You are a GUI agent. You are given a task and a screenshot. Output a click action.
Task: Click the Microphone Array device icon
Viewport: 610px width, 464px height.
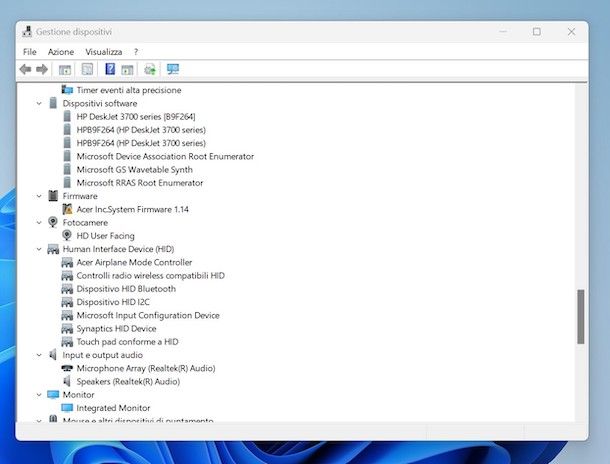[x=67, y=368]
